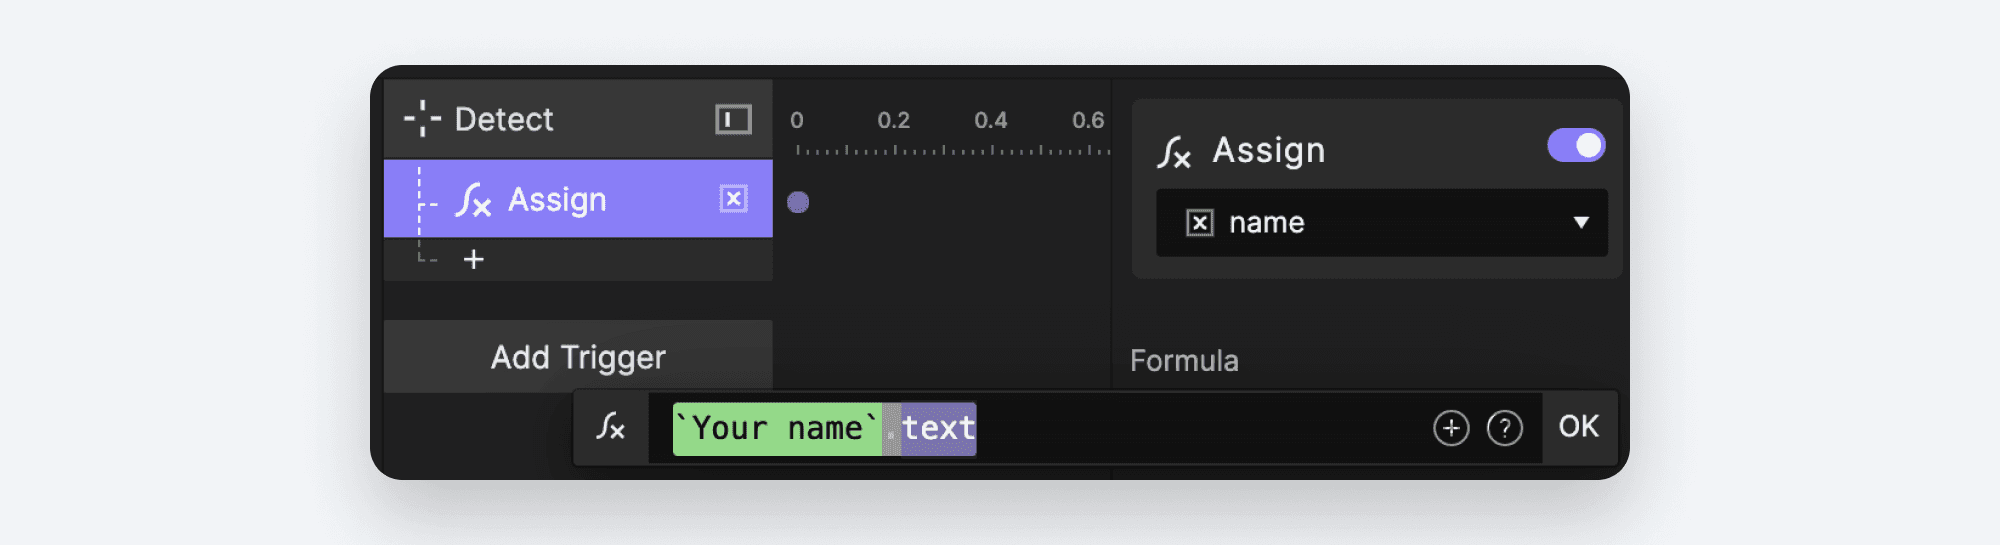The image size is (2000, 545).
Task: Disable the Assign toggle switch
Action: coord(1576,145)
